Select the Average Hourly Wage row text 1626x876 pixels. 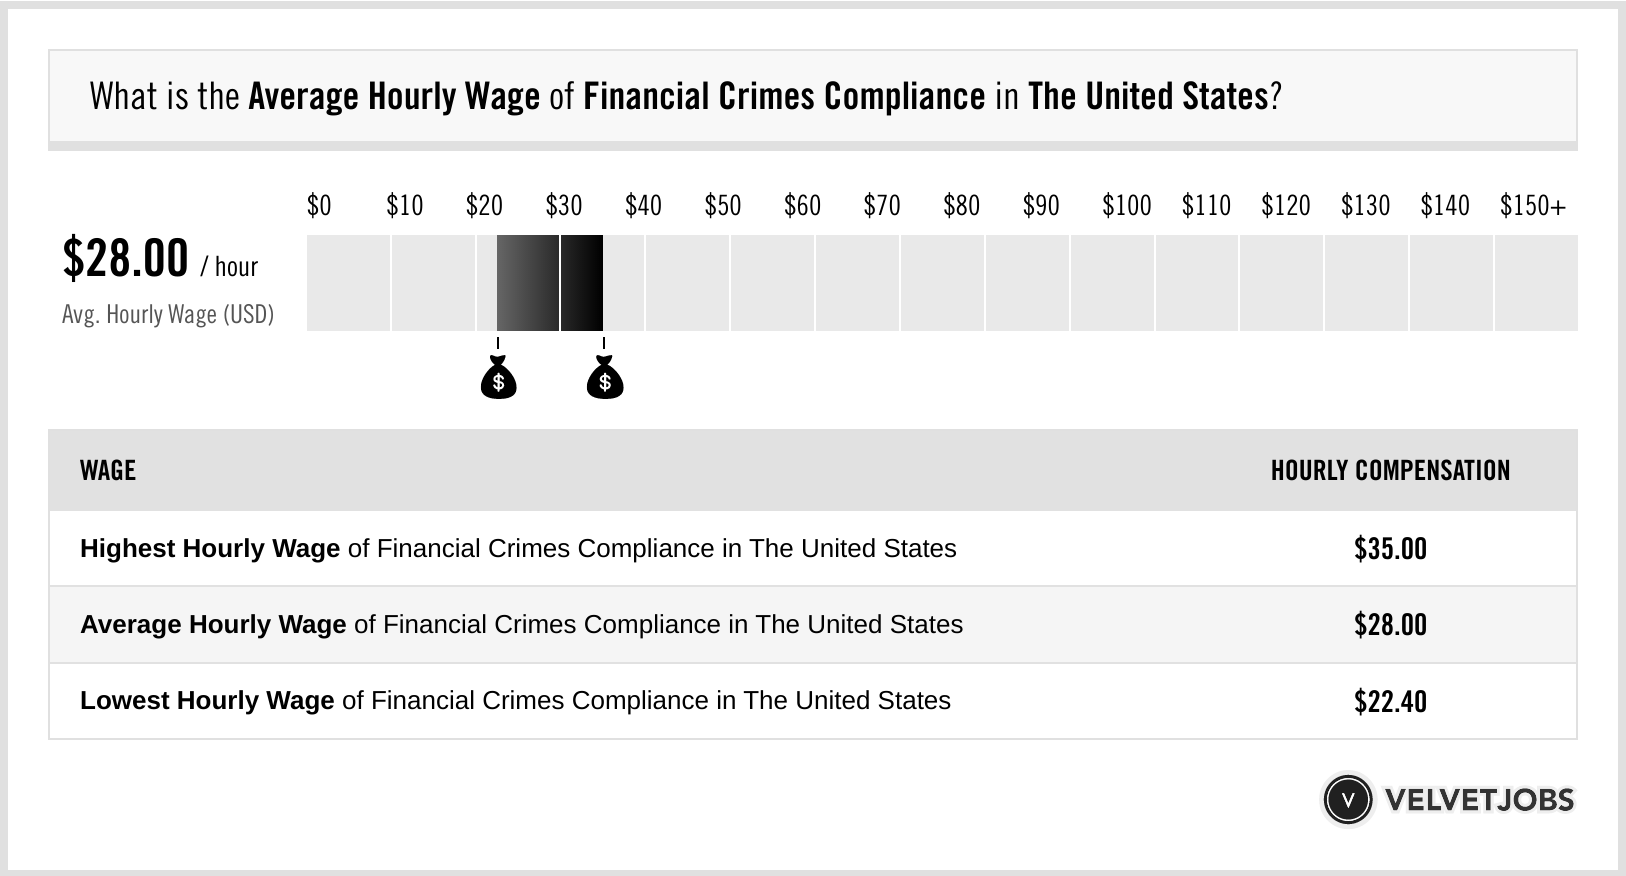pos(521,625)
